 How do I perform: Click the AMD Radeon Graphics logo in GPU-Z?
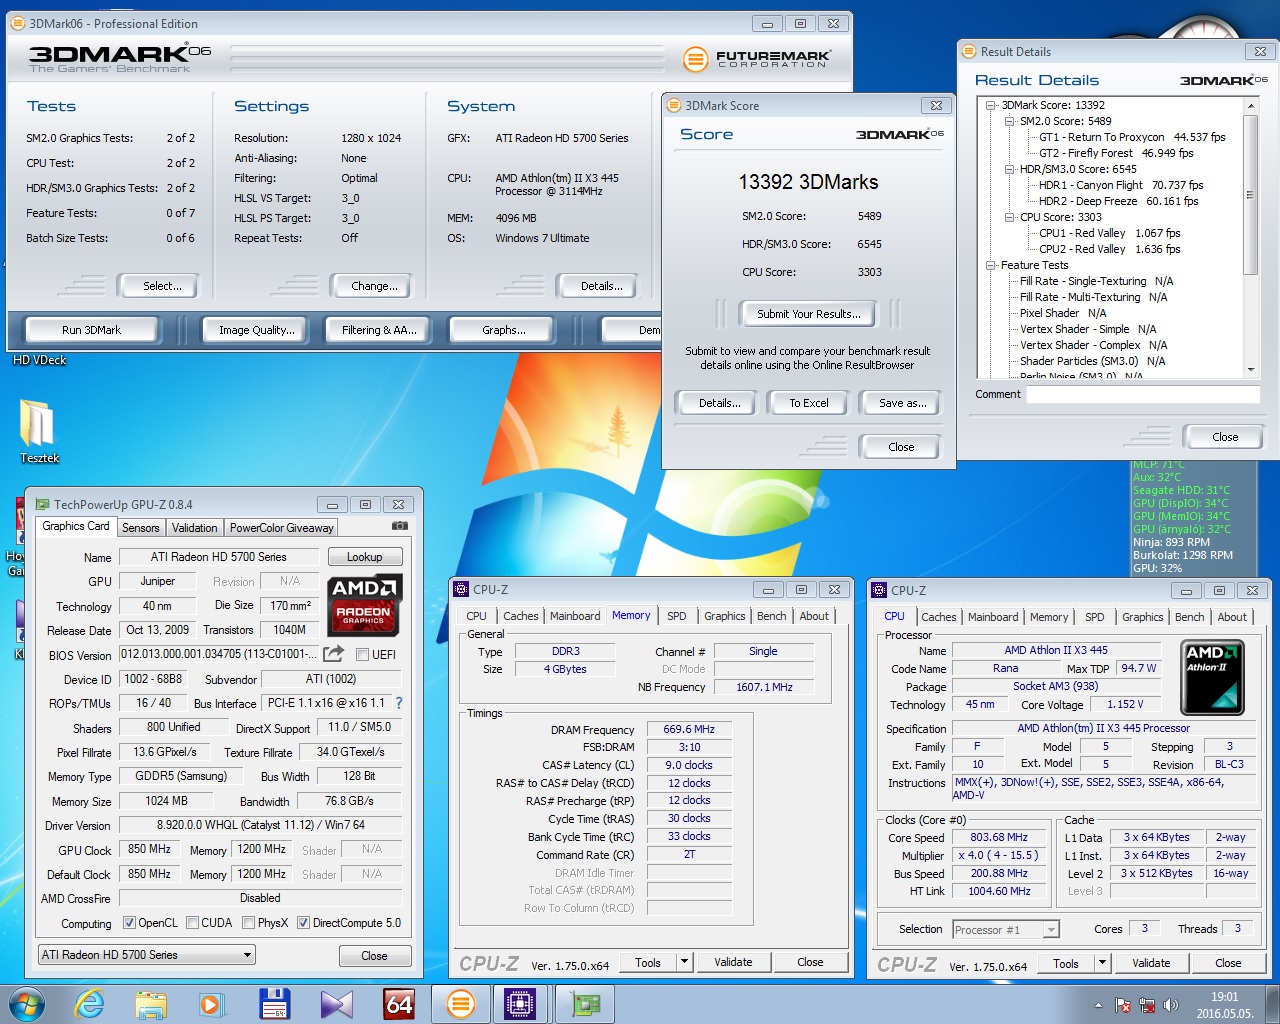366,605
